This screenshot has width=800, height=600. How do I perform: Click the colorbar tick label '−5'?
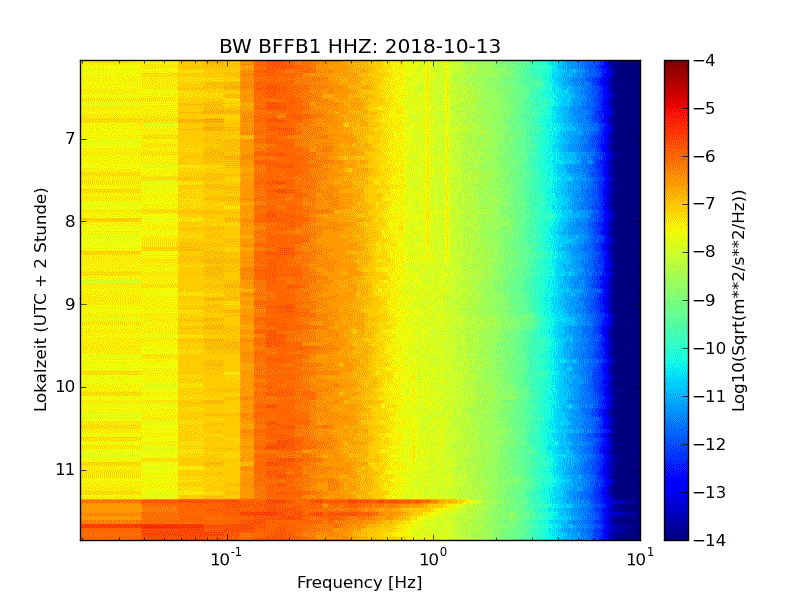(705, 108)
